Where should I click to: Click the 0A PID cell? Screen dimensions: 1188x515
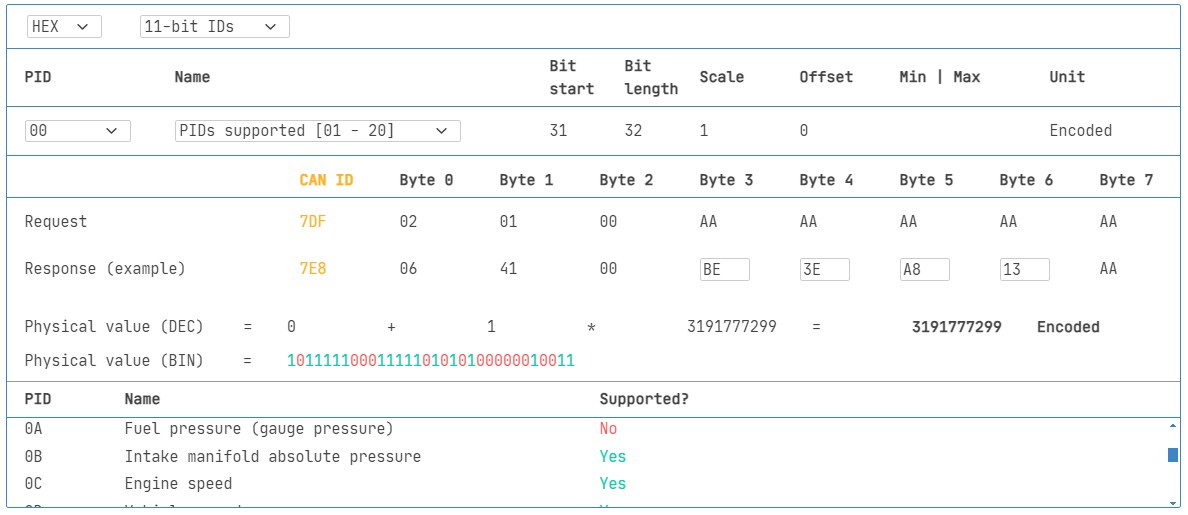(35, 429)
